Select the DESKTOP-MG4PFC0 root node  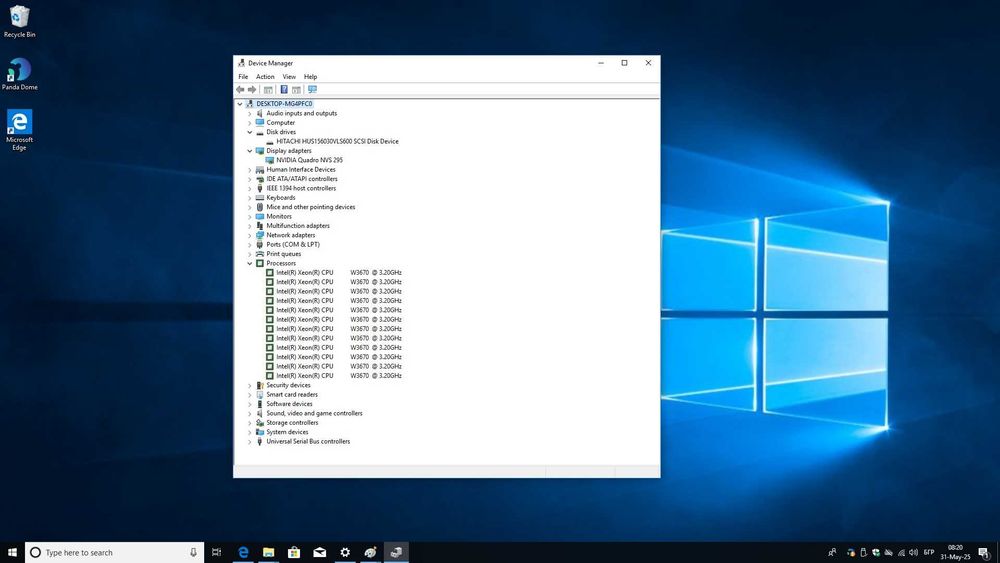(x=284, y=104)
